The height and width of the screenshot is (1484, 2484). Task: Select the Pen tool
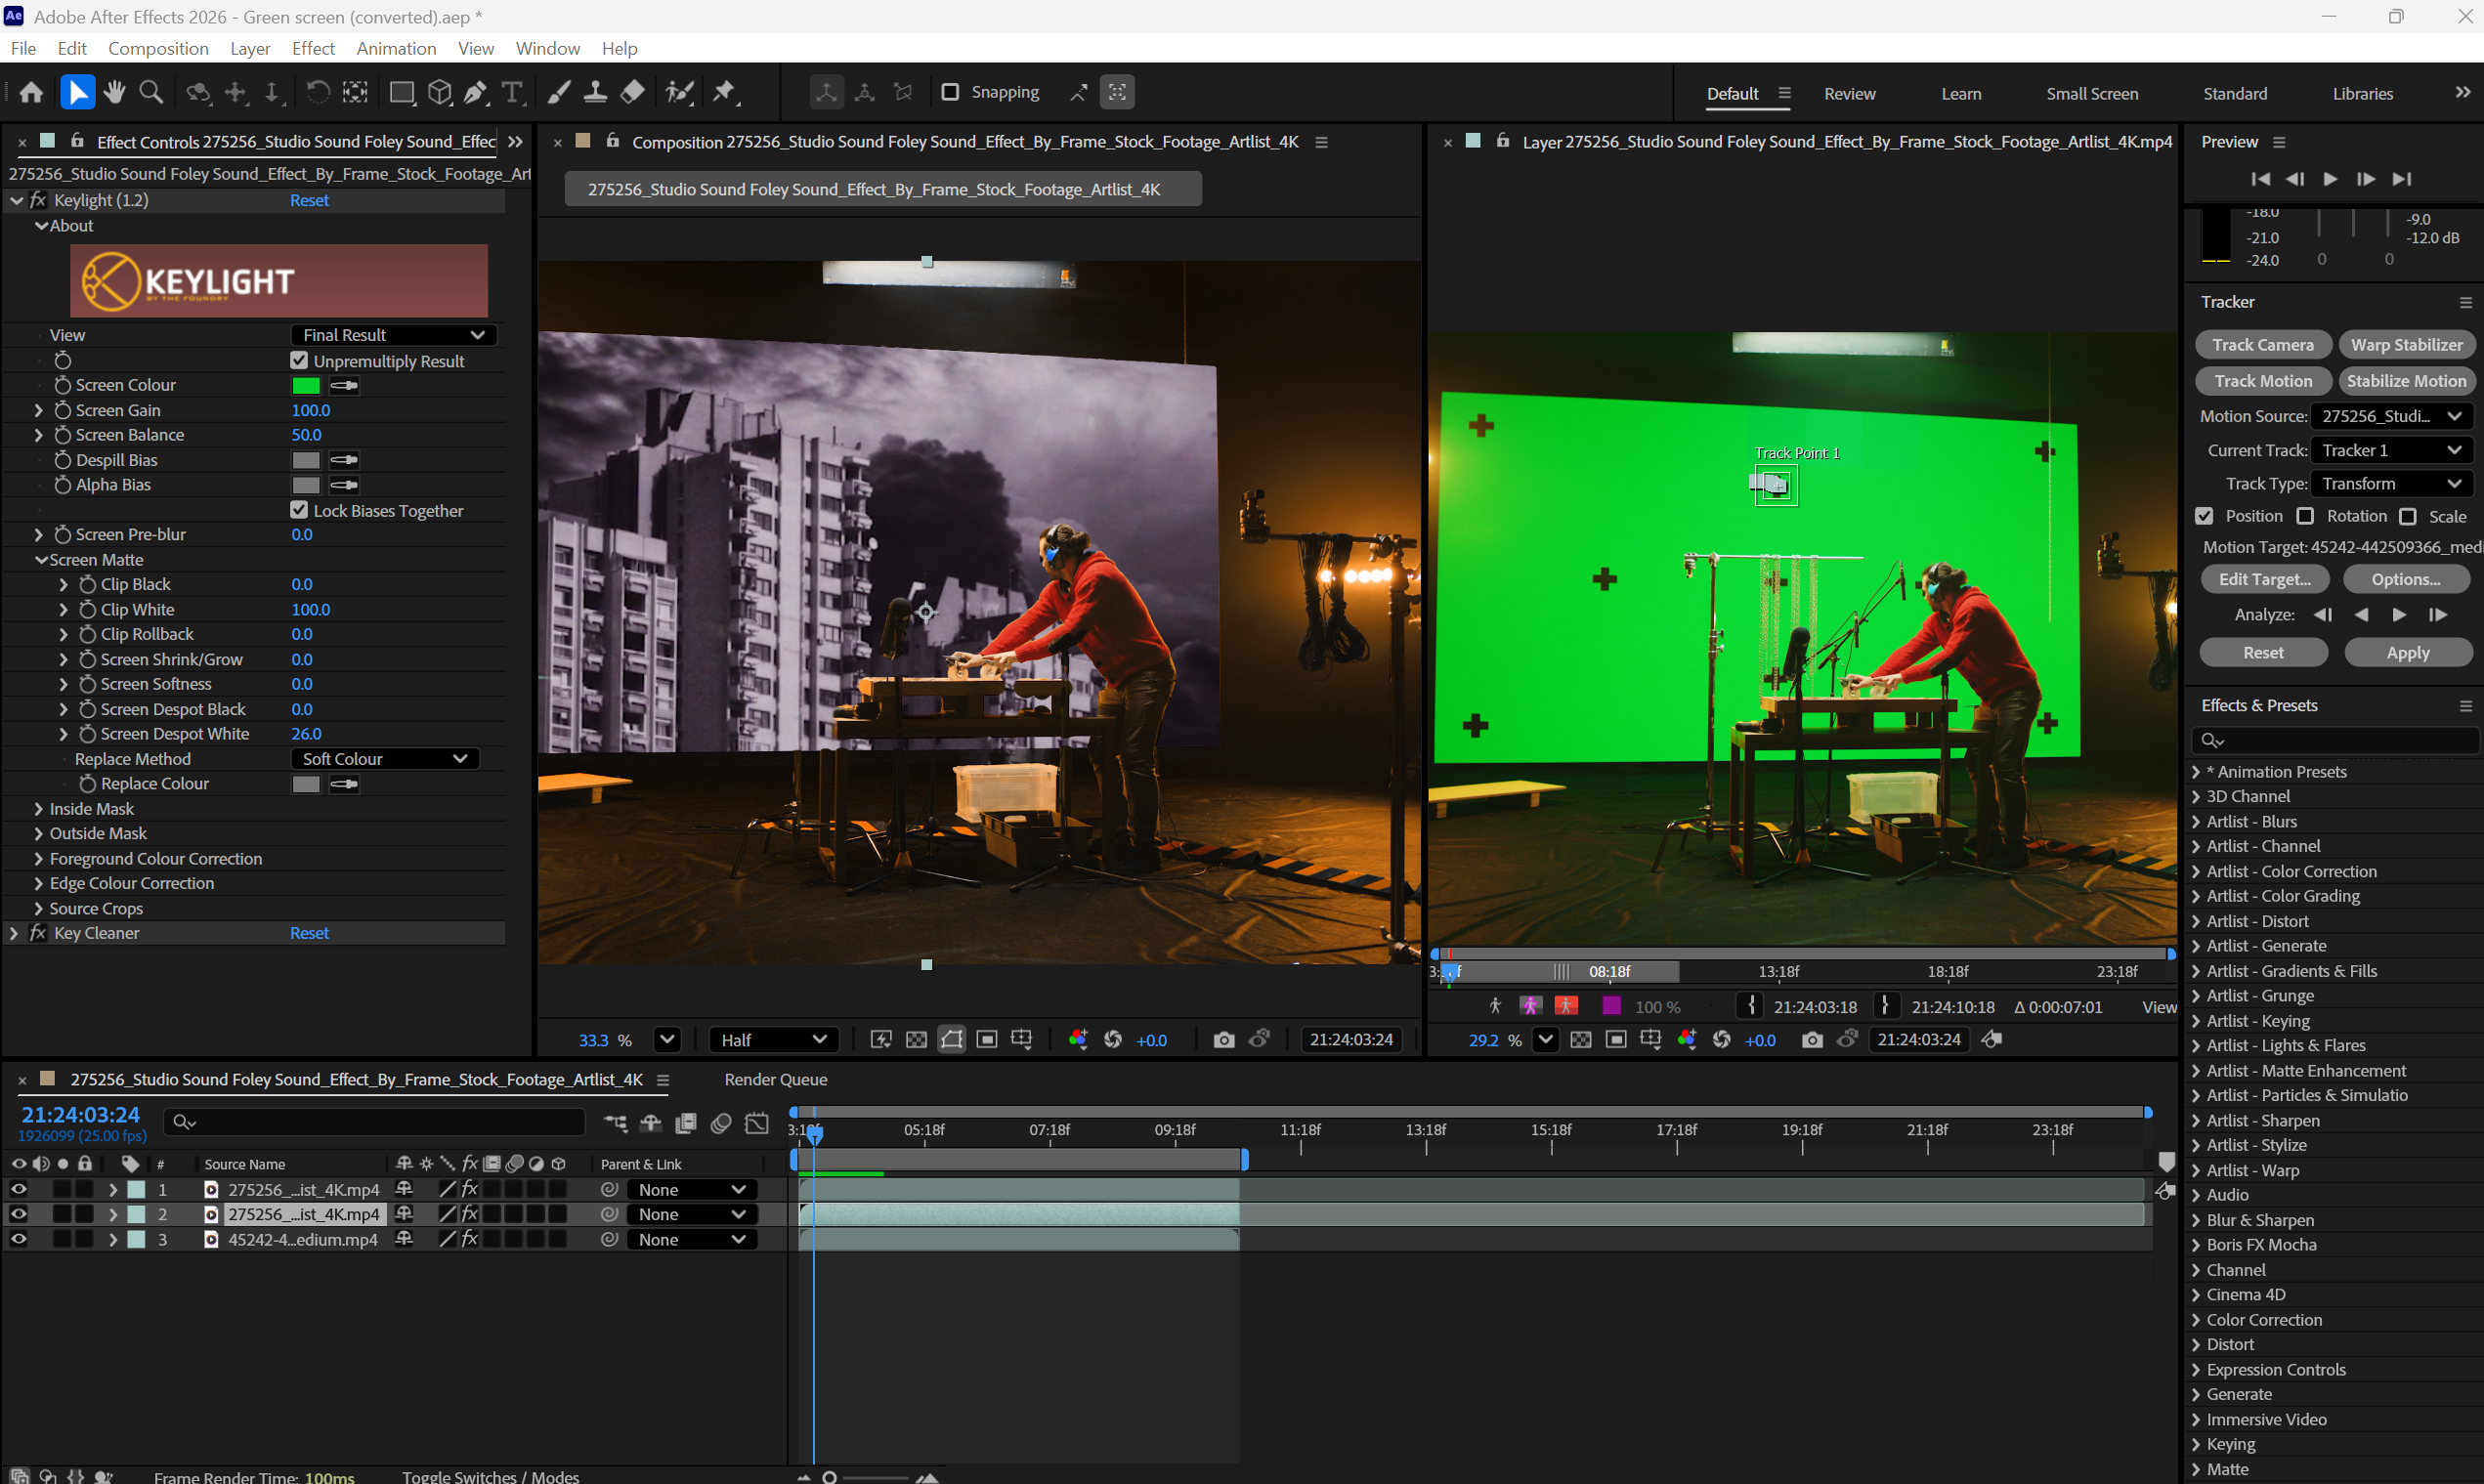click(x=476, y=92)
